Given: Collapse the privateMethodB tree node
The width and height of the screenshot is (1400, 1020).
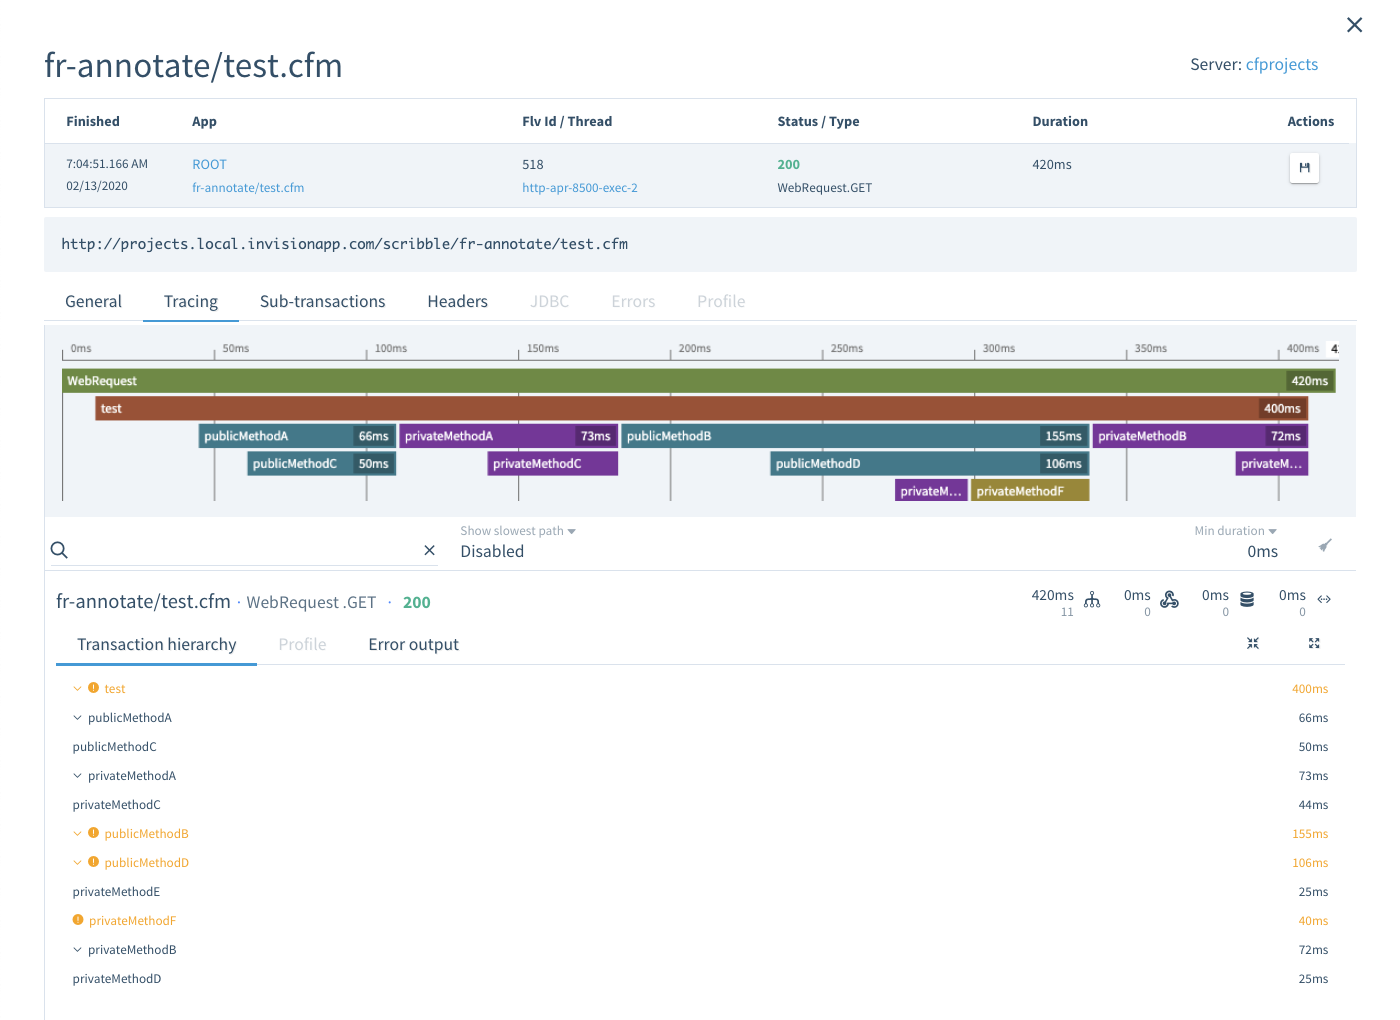Looking at the screenshot, I should pos(77,950).
